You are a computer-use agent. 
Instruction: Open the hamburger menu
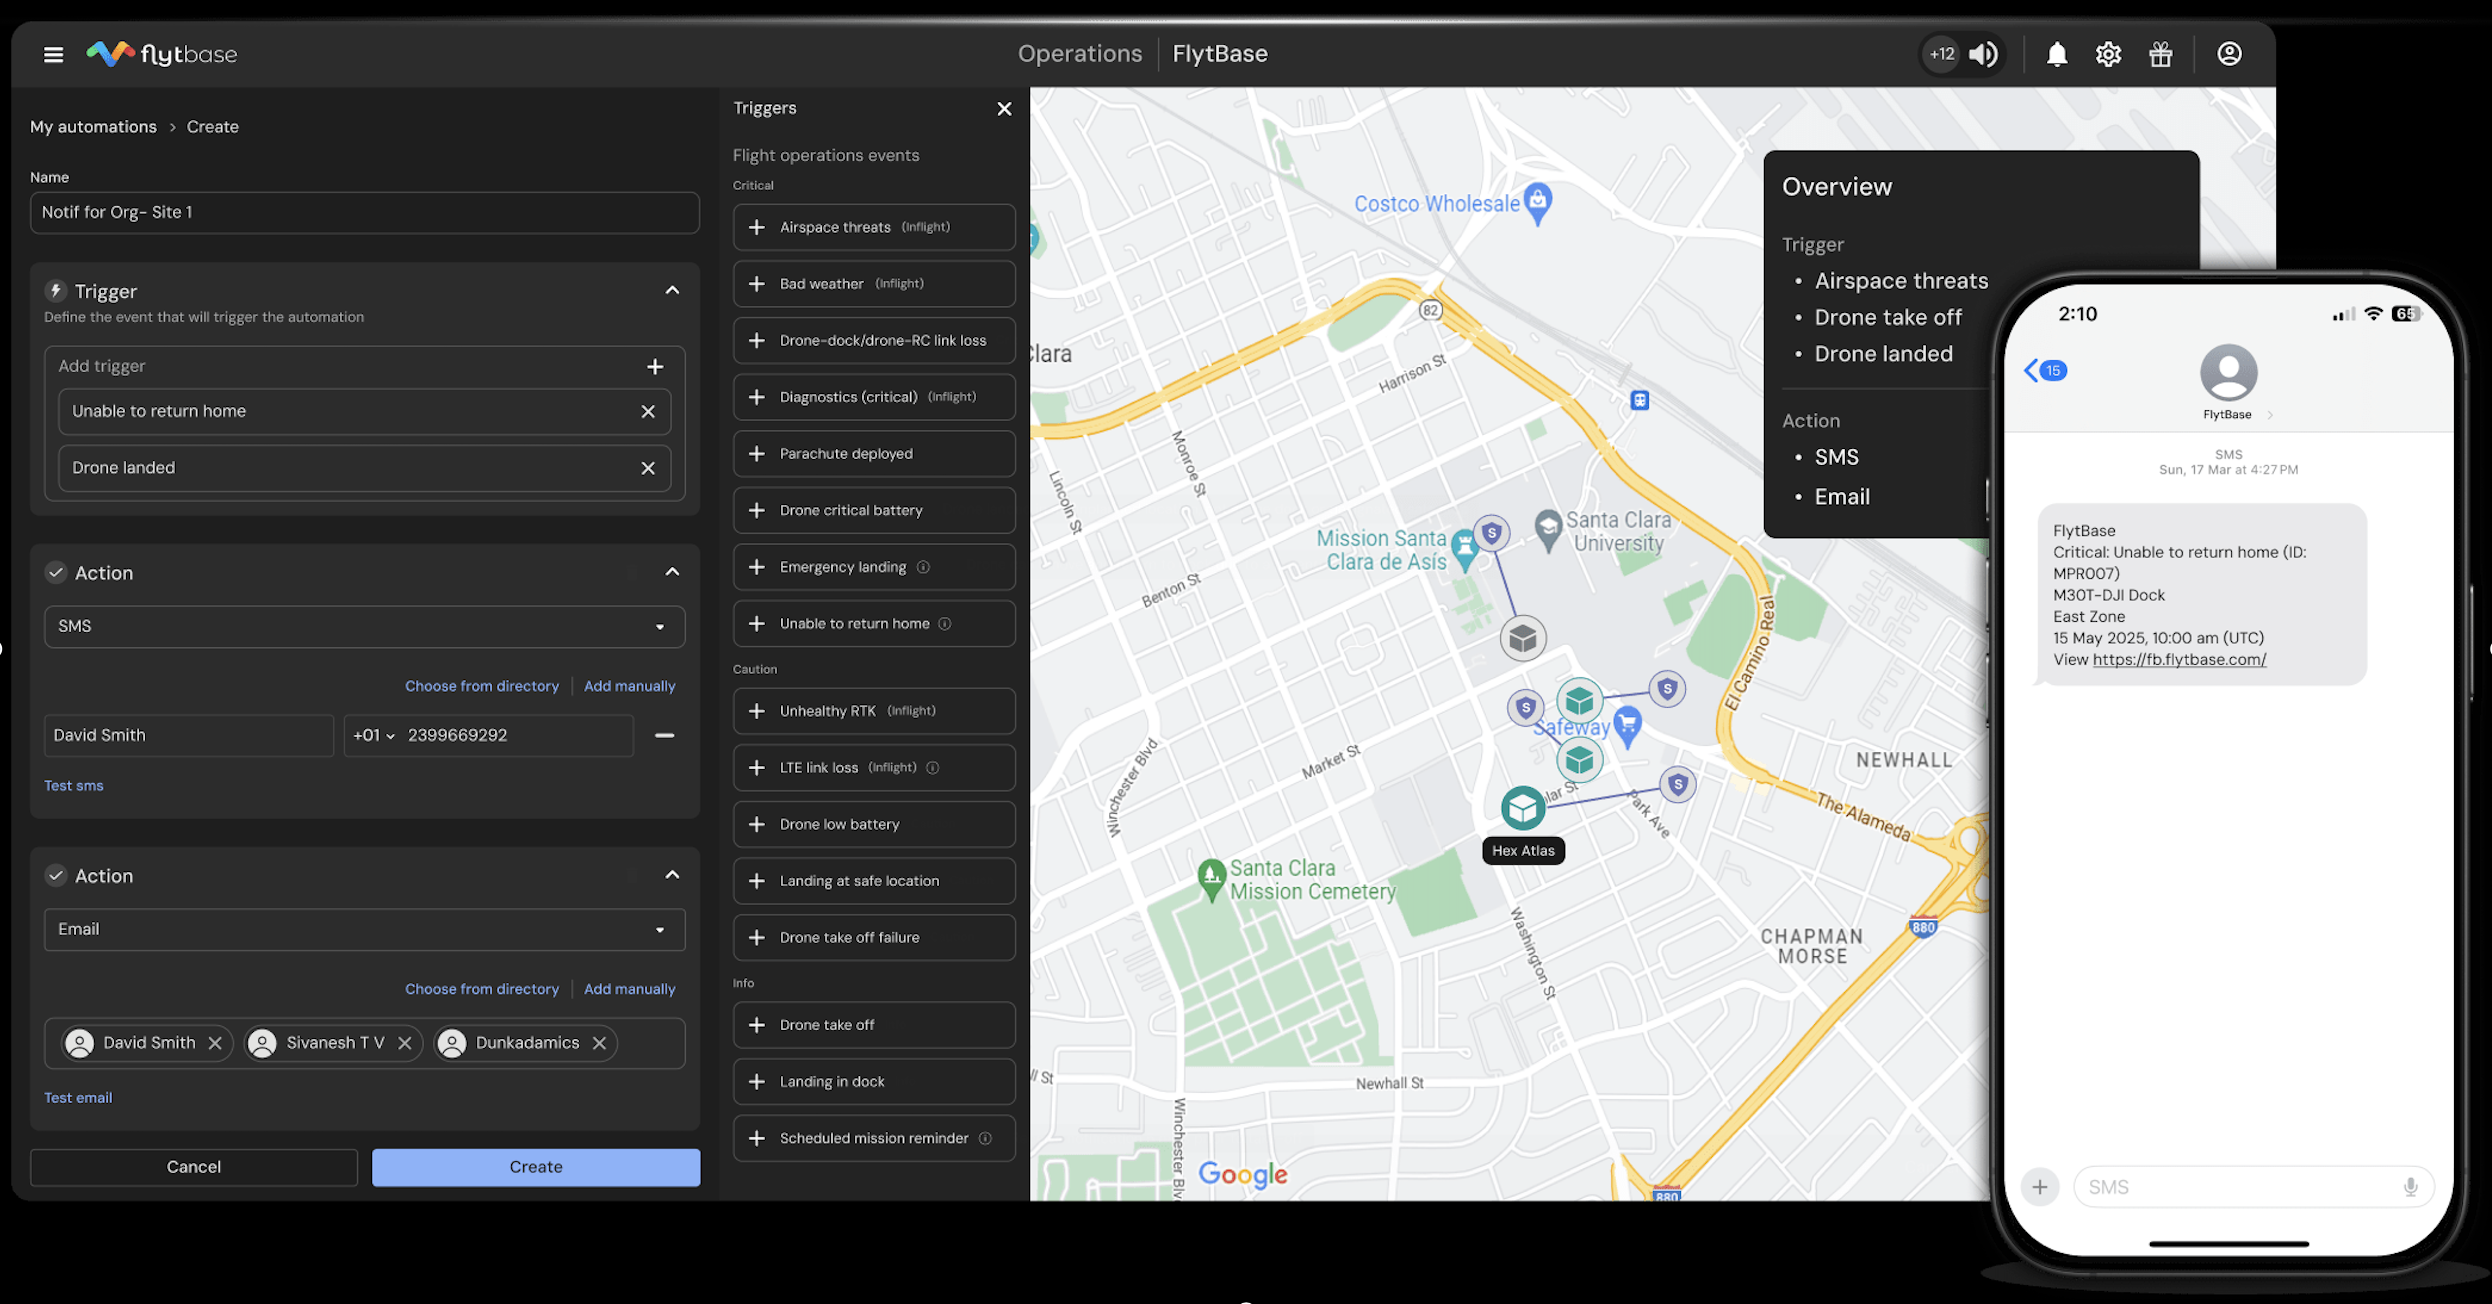(53, 54)
